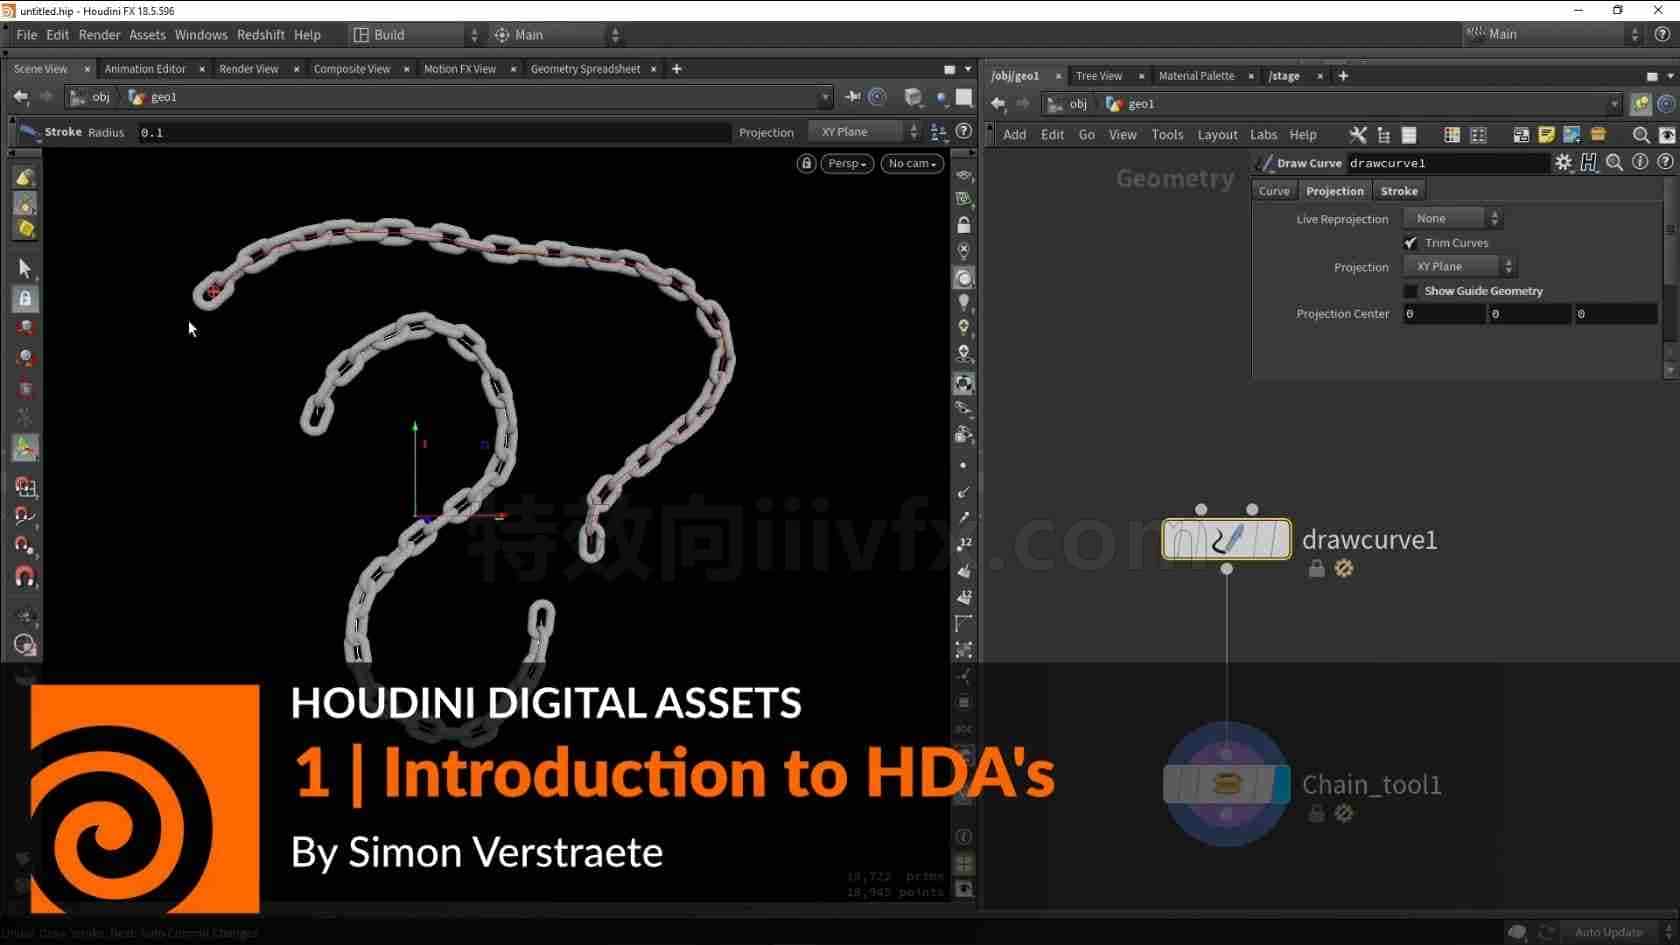Viewport: 1680px width, 945px height.
Task: Click the magnet snapping icon in left toolbar
Action: pos(25,577)
